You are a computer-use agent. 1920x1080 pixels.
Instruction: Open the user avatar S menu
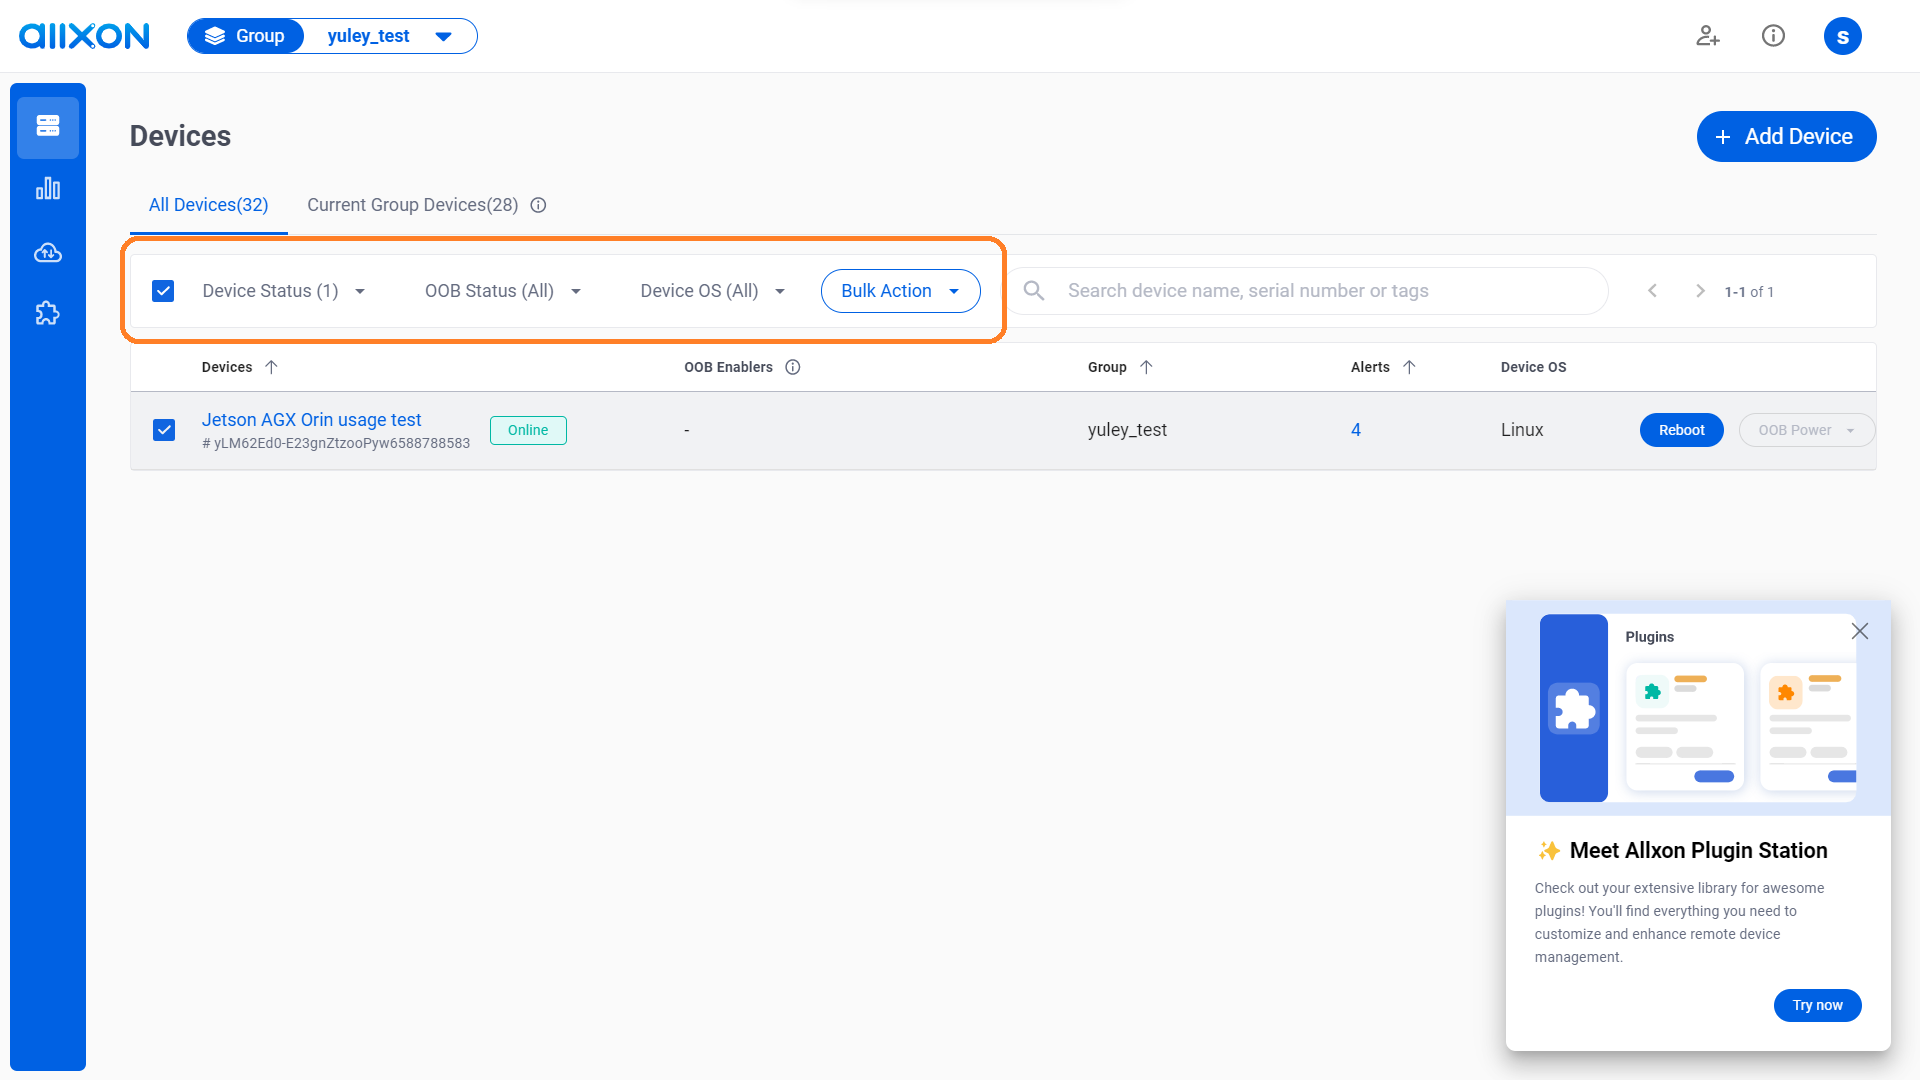[1842, 36]
